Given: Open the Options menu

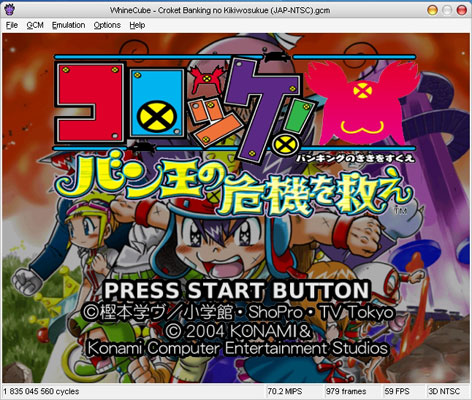Looking at the screenshot, I should pos(107,25).
